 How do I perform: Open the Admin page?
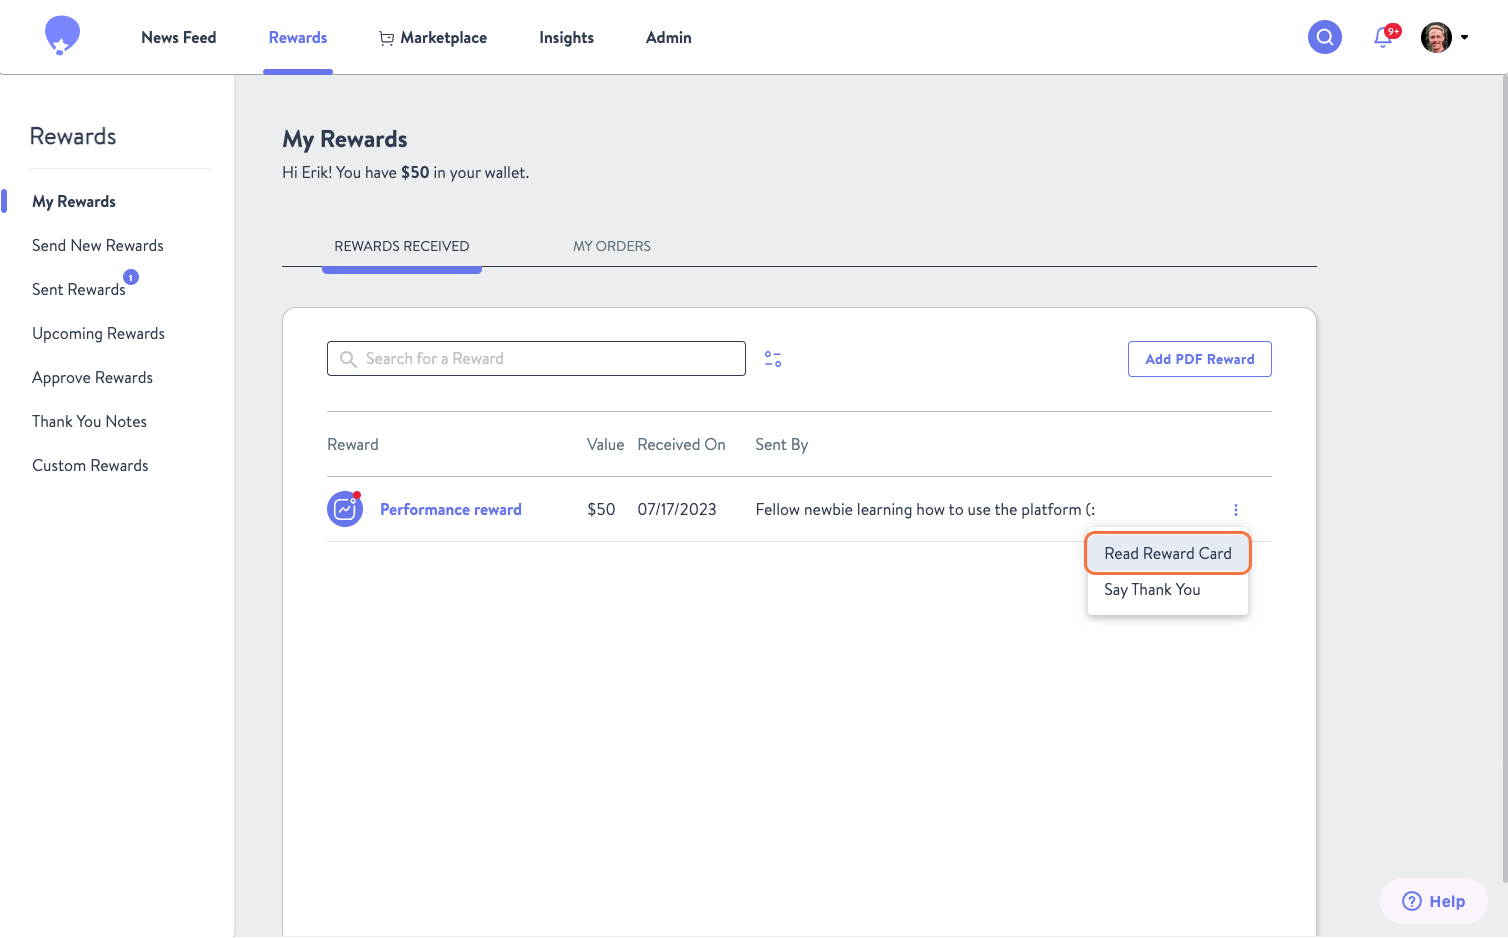click(x=669, y=38)
